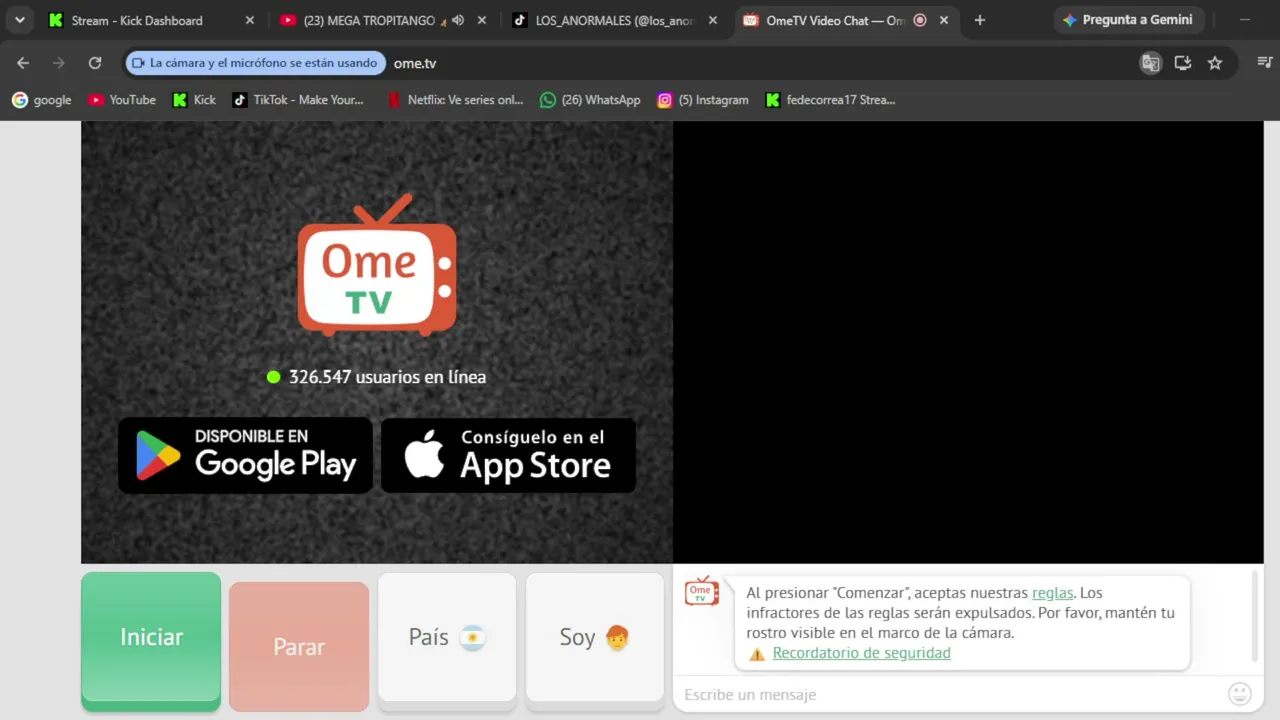This screenshot has height=720, width=1280.
Task: Open the fedecorrea17 Stream bookmark
Action: click(x=830, y=100)
